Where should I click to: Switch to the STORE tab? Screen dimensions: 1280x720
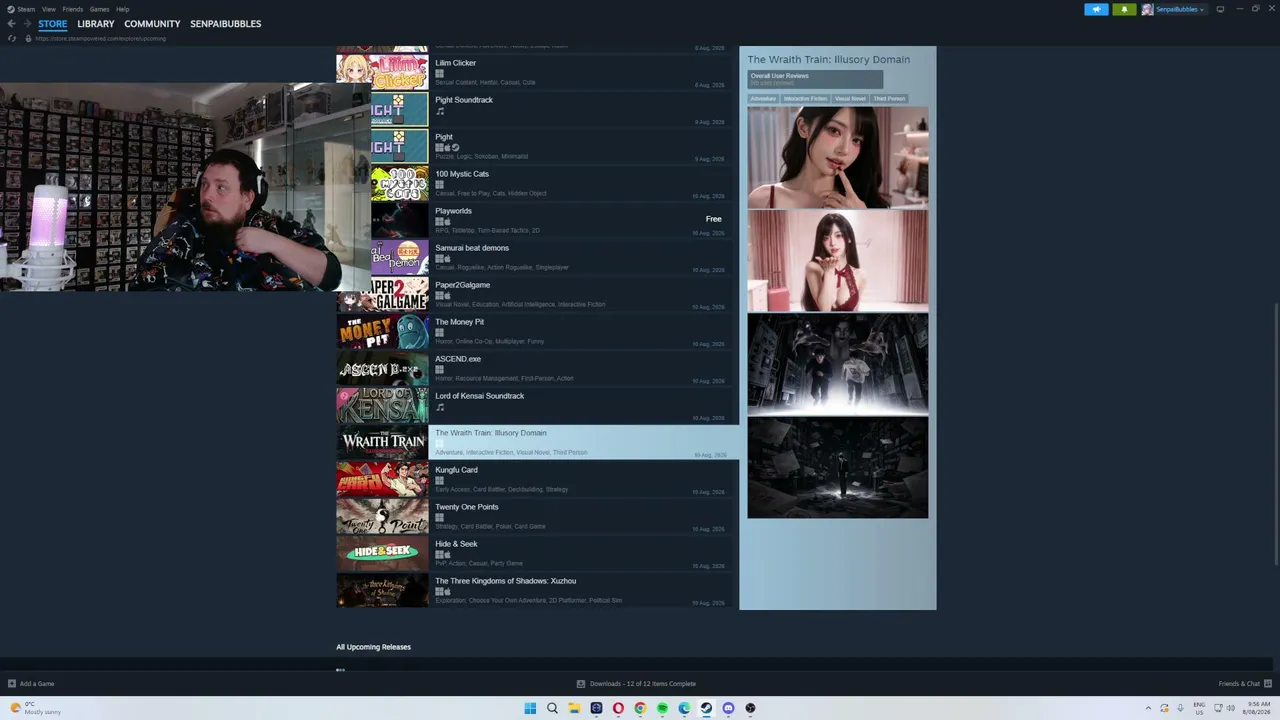53,24
